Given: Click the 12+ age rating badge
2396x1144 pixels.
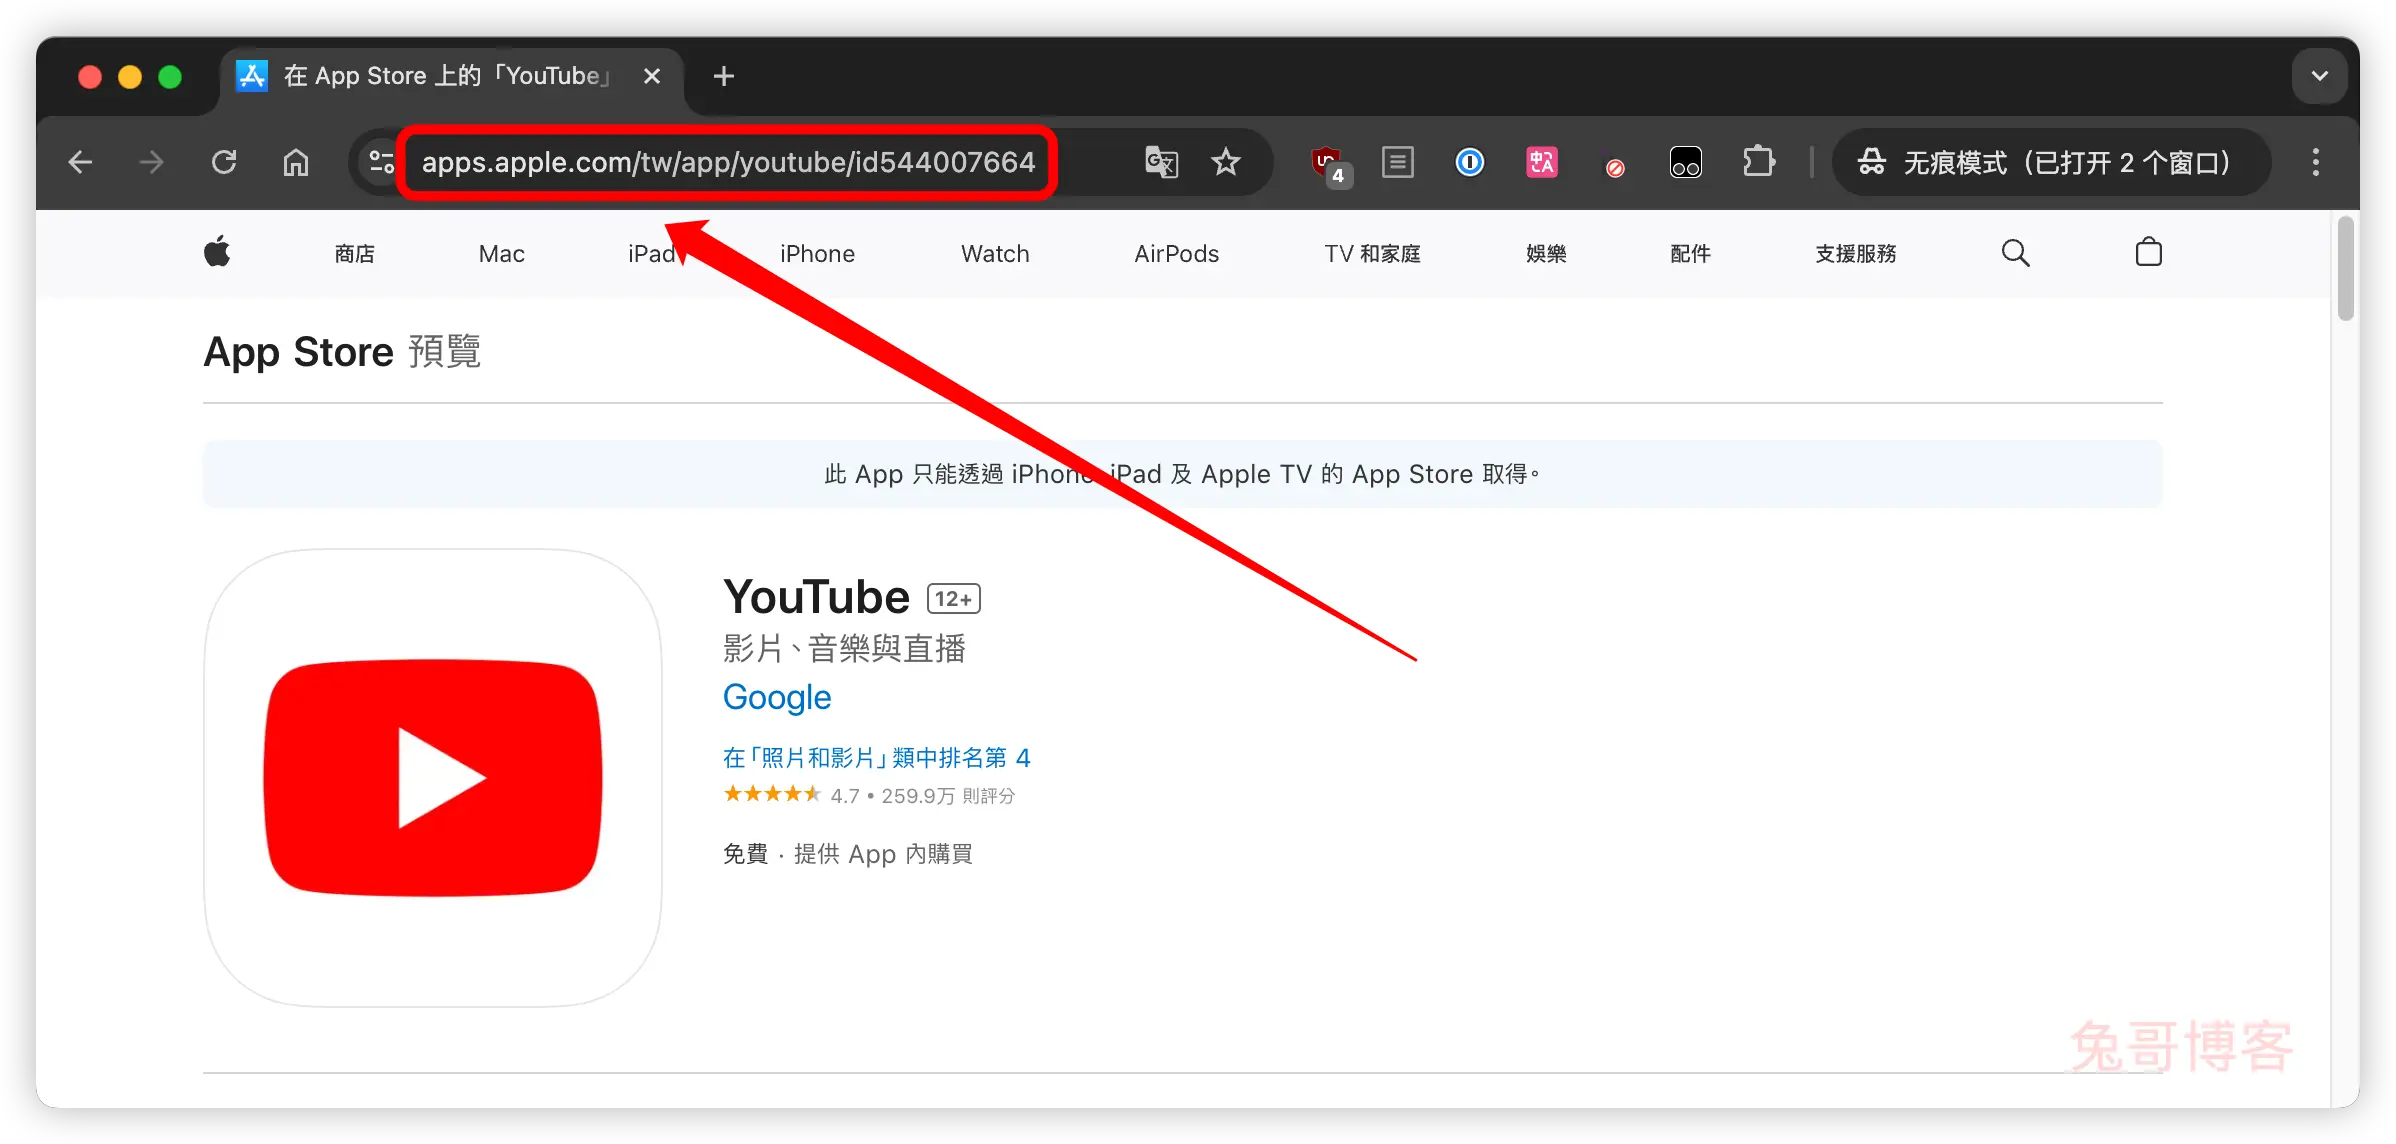Looking at the screenshot, I should (954, 598).
